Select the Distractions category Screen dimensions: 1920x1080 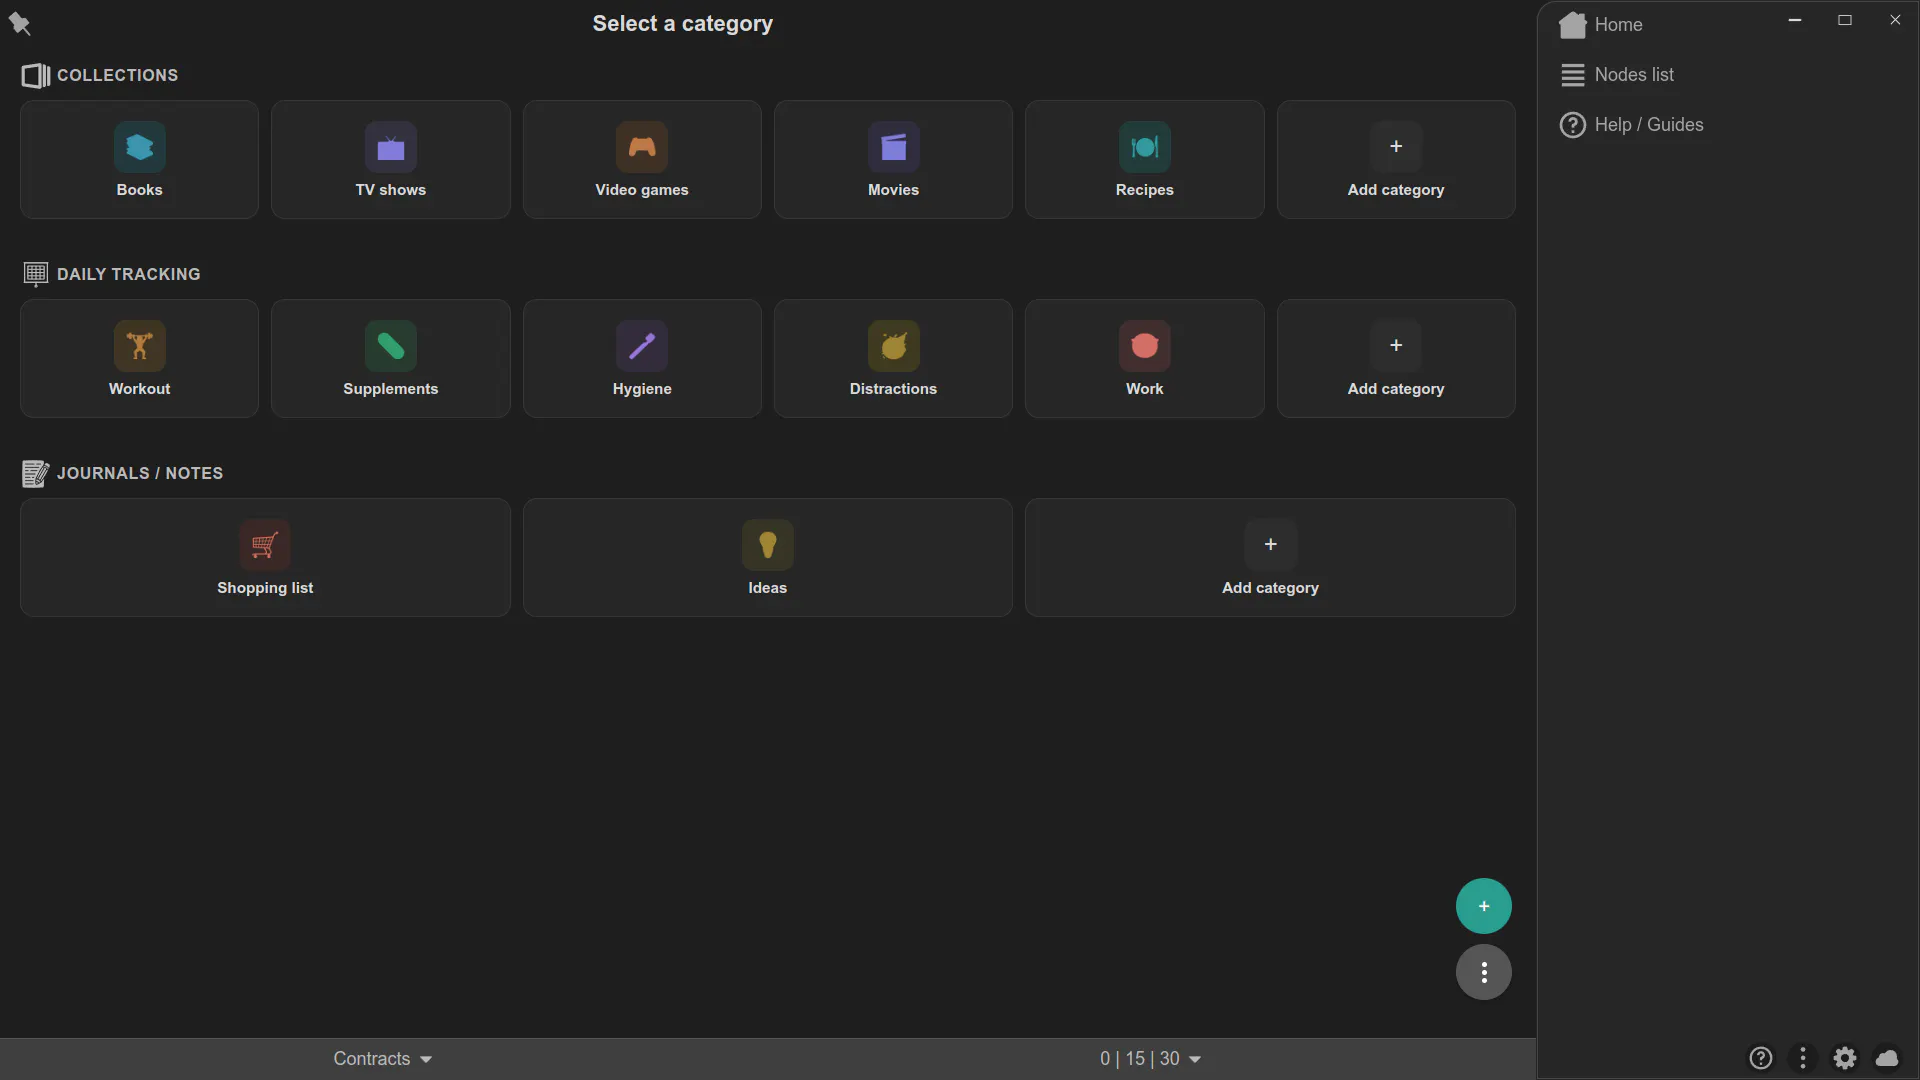(893, 358)
